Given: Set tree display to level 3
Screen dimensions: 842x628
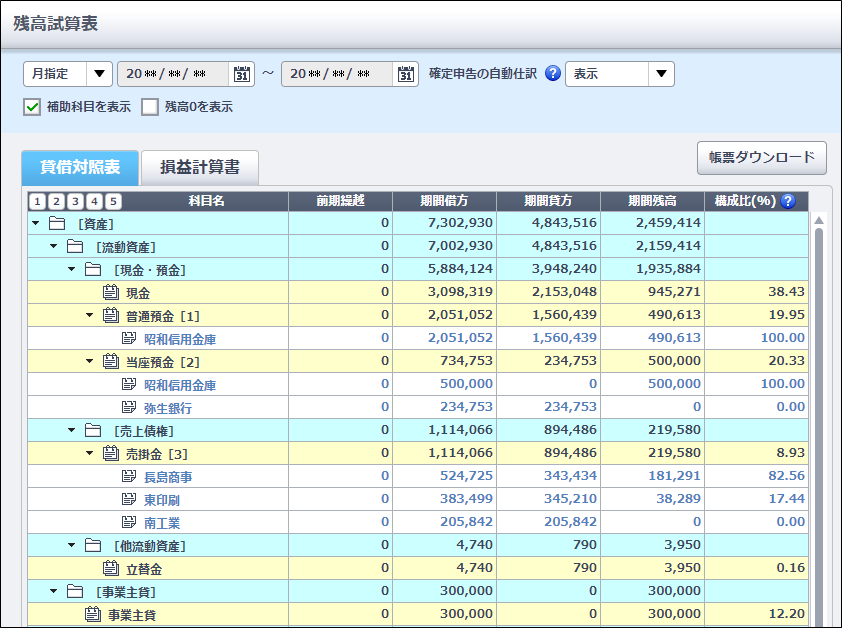Looking at the screenshot, I should coord(76,201).
